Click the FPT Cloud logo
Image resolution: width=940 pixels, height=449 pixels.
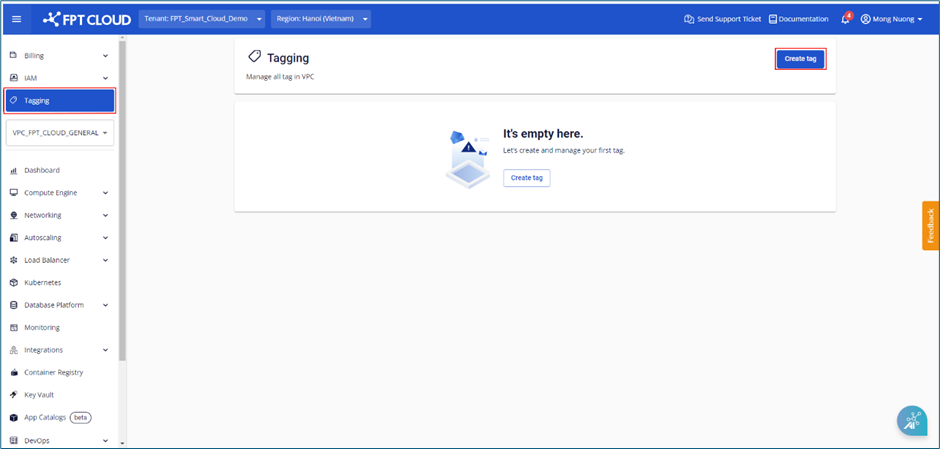86,19
